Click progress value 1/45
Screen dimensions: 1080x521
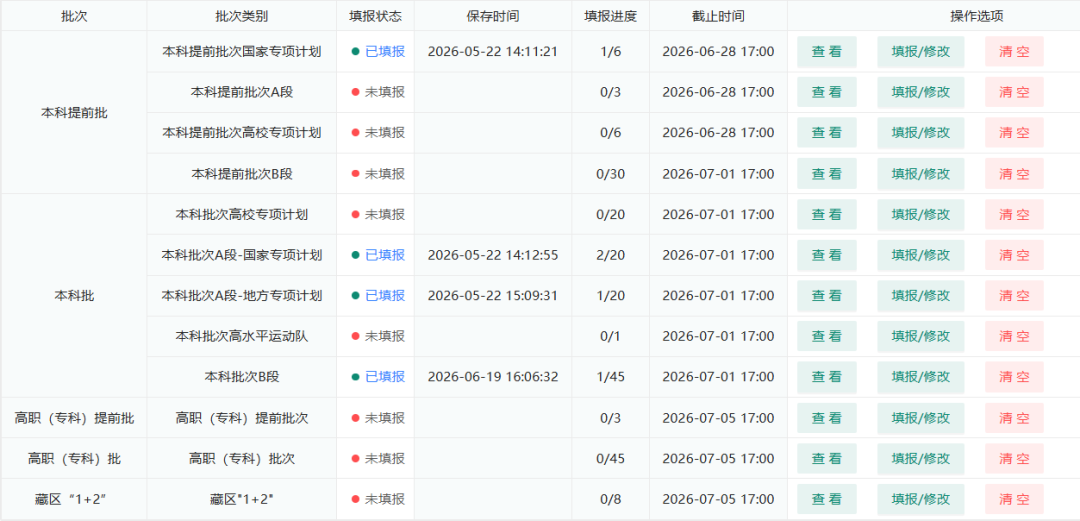(x=610, y=377)
